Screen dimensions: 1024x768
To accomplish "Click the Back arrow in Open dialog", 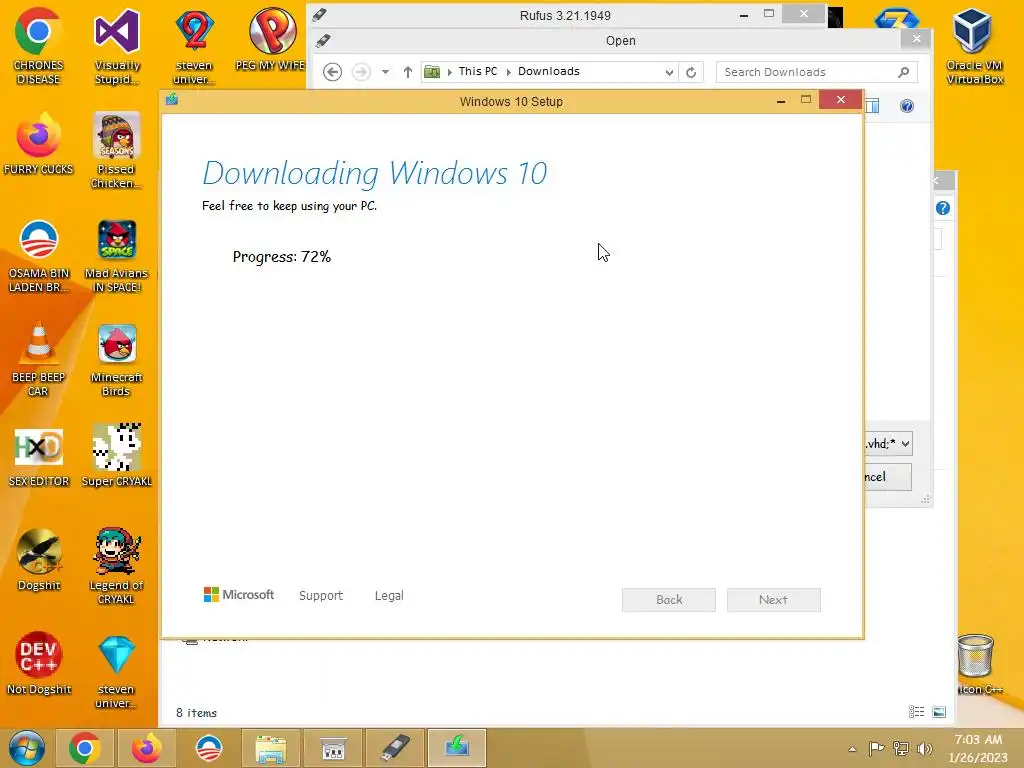I will (x=332, y=72).
